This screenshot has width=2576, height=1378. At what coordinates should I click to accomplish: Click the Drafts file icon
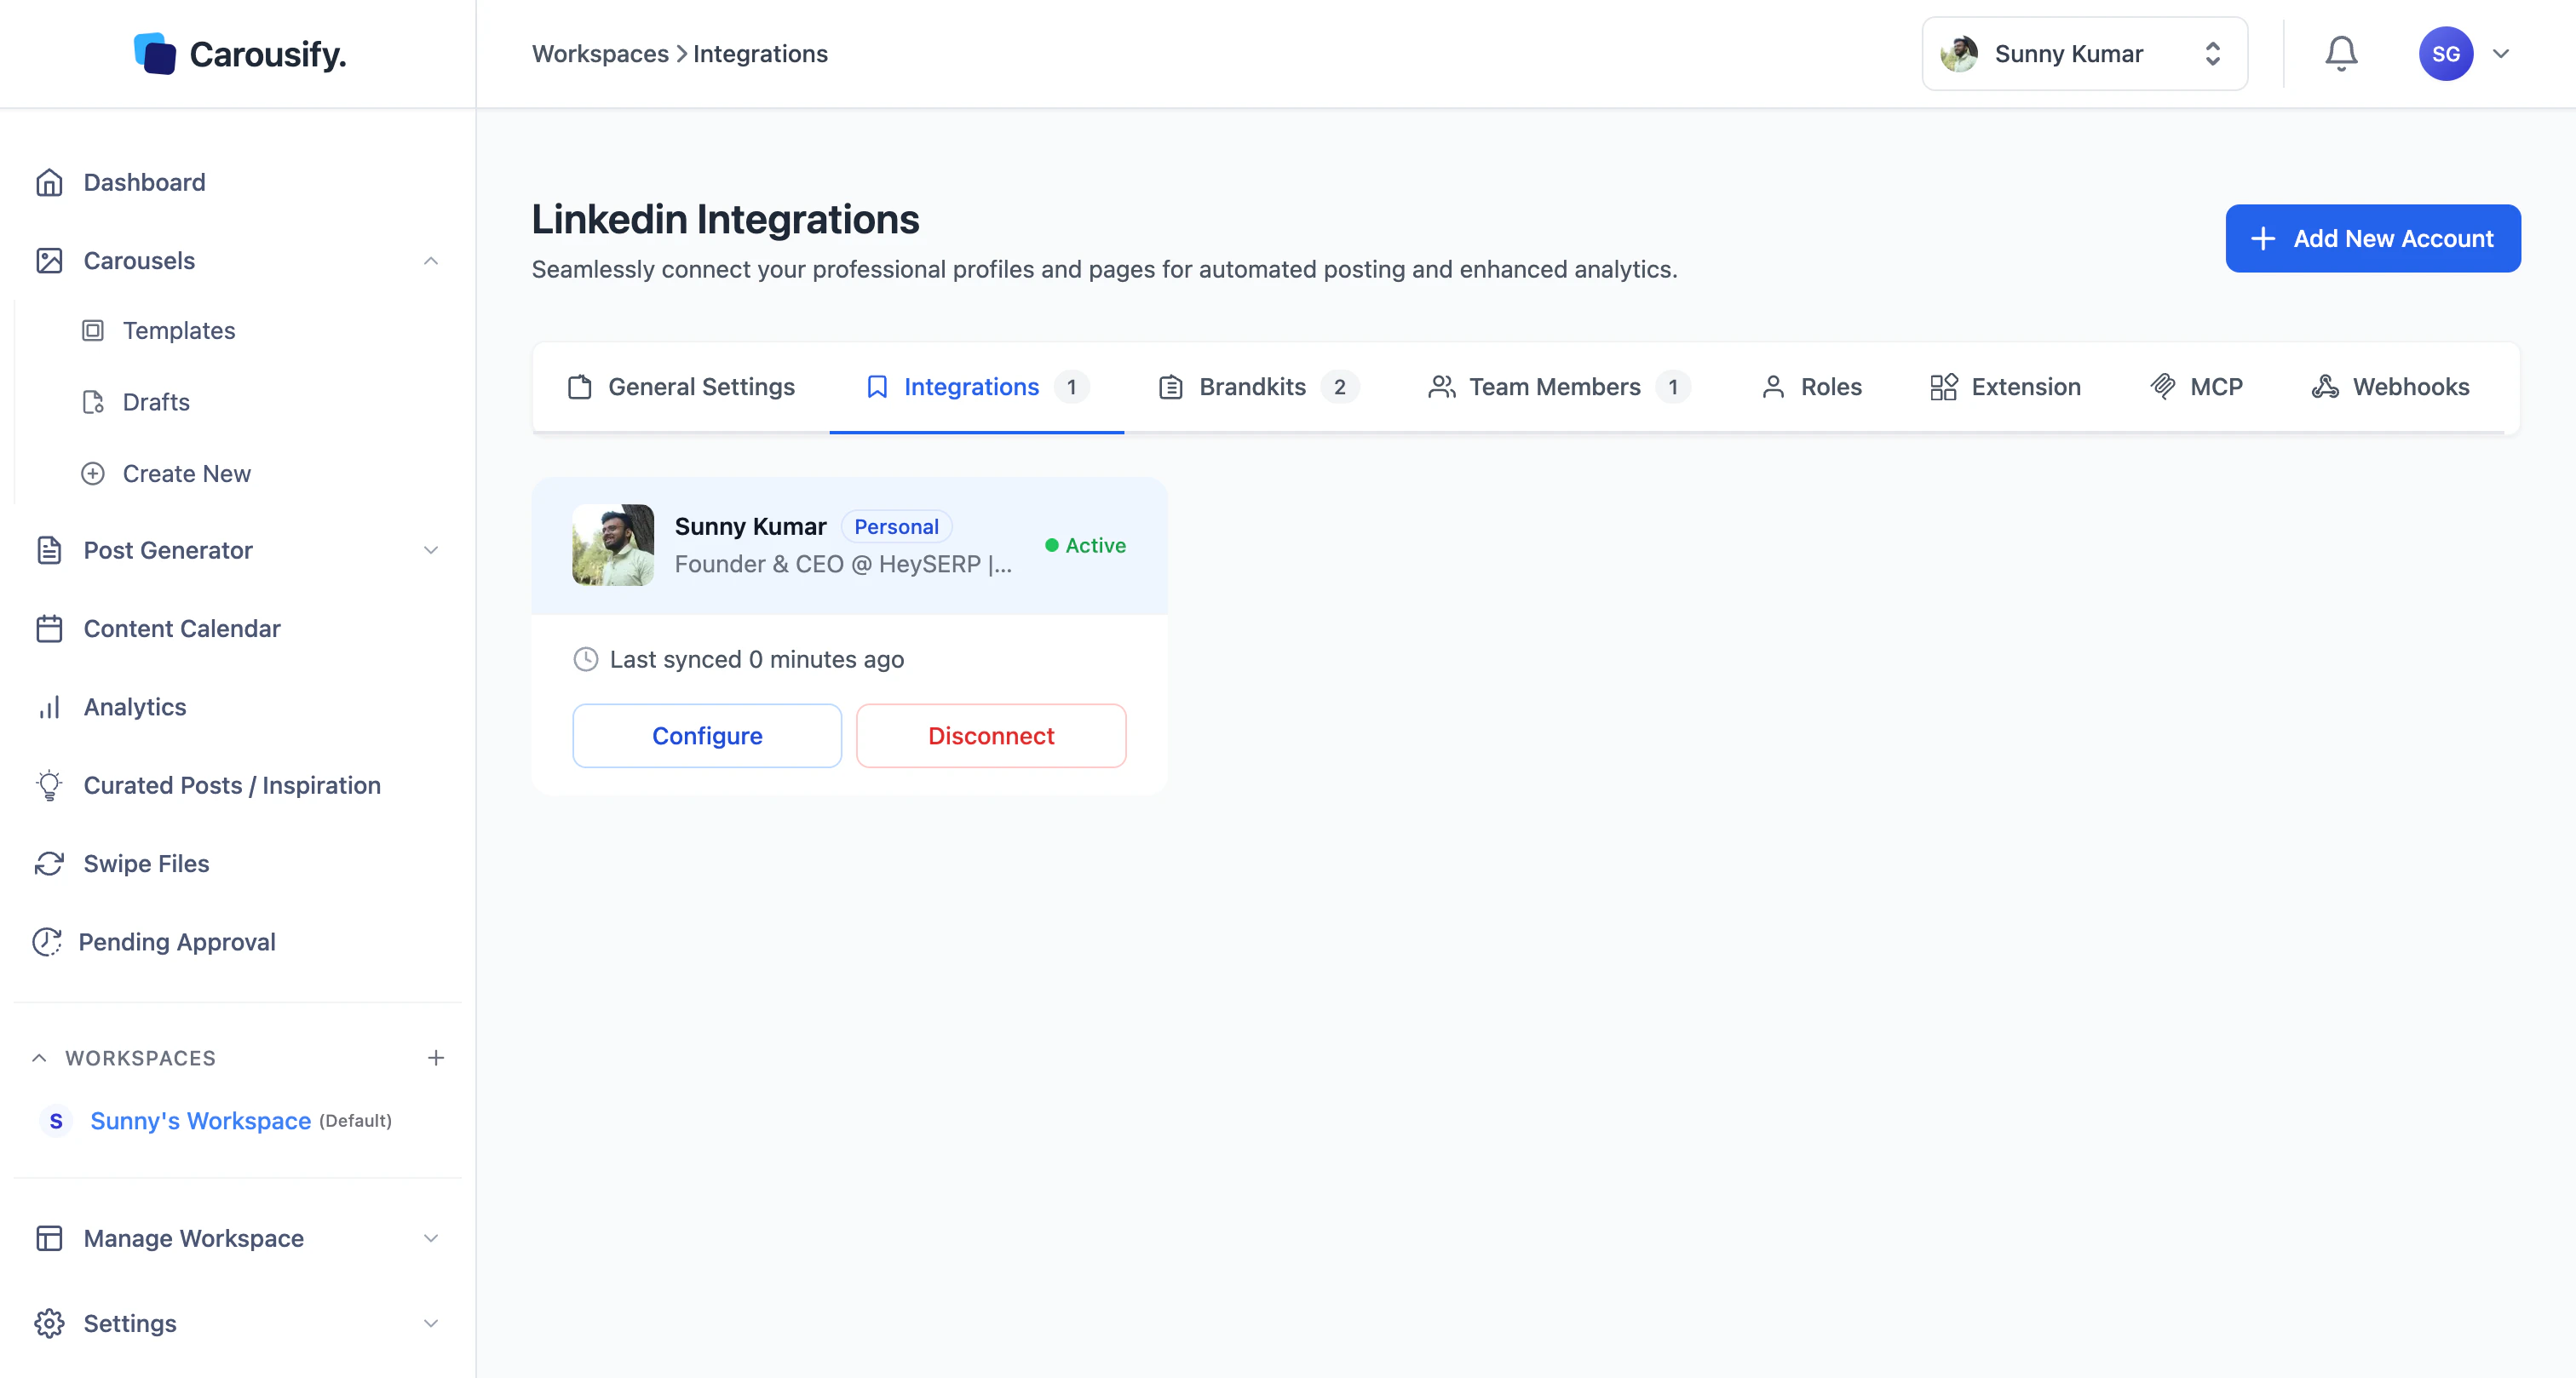click(93, 402)
